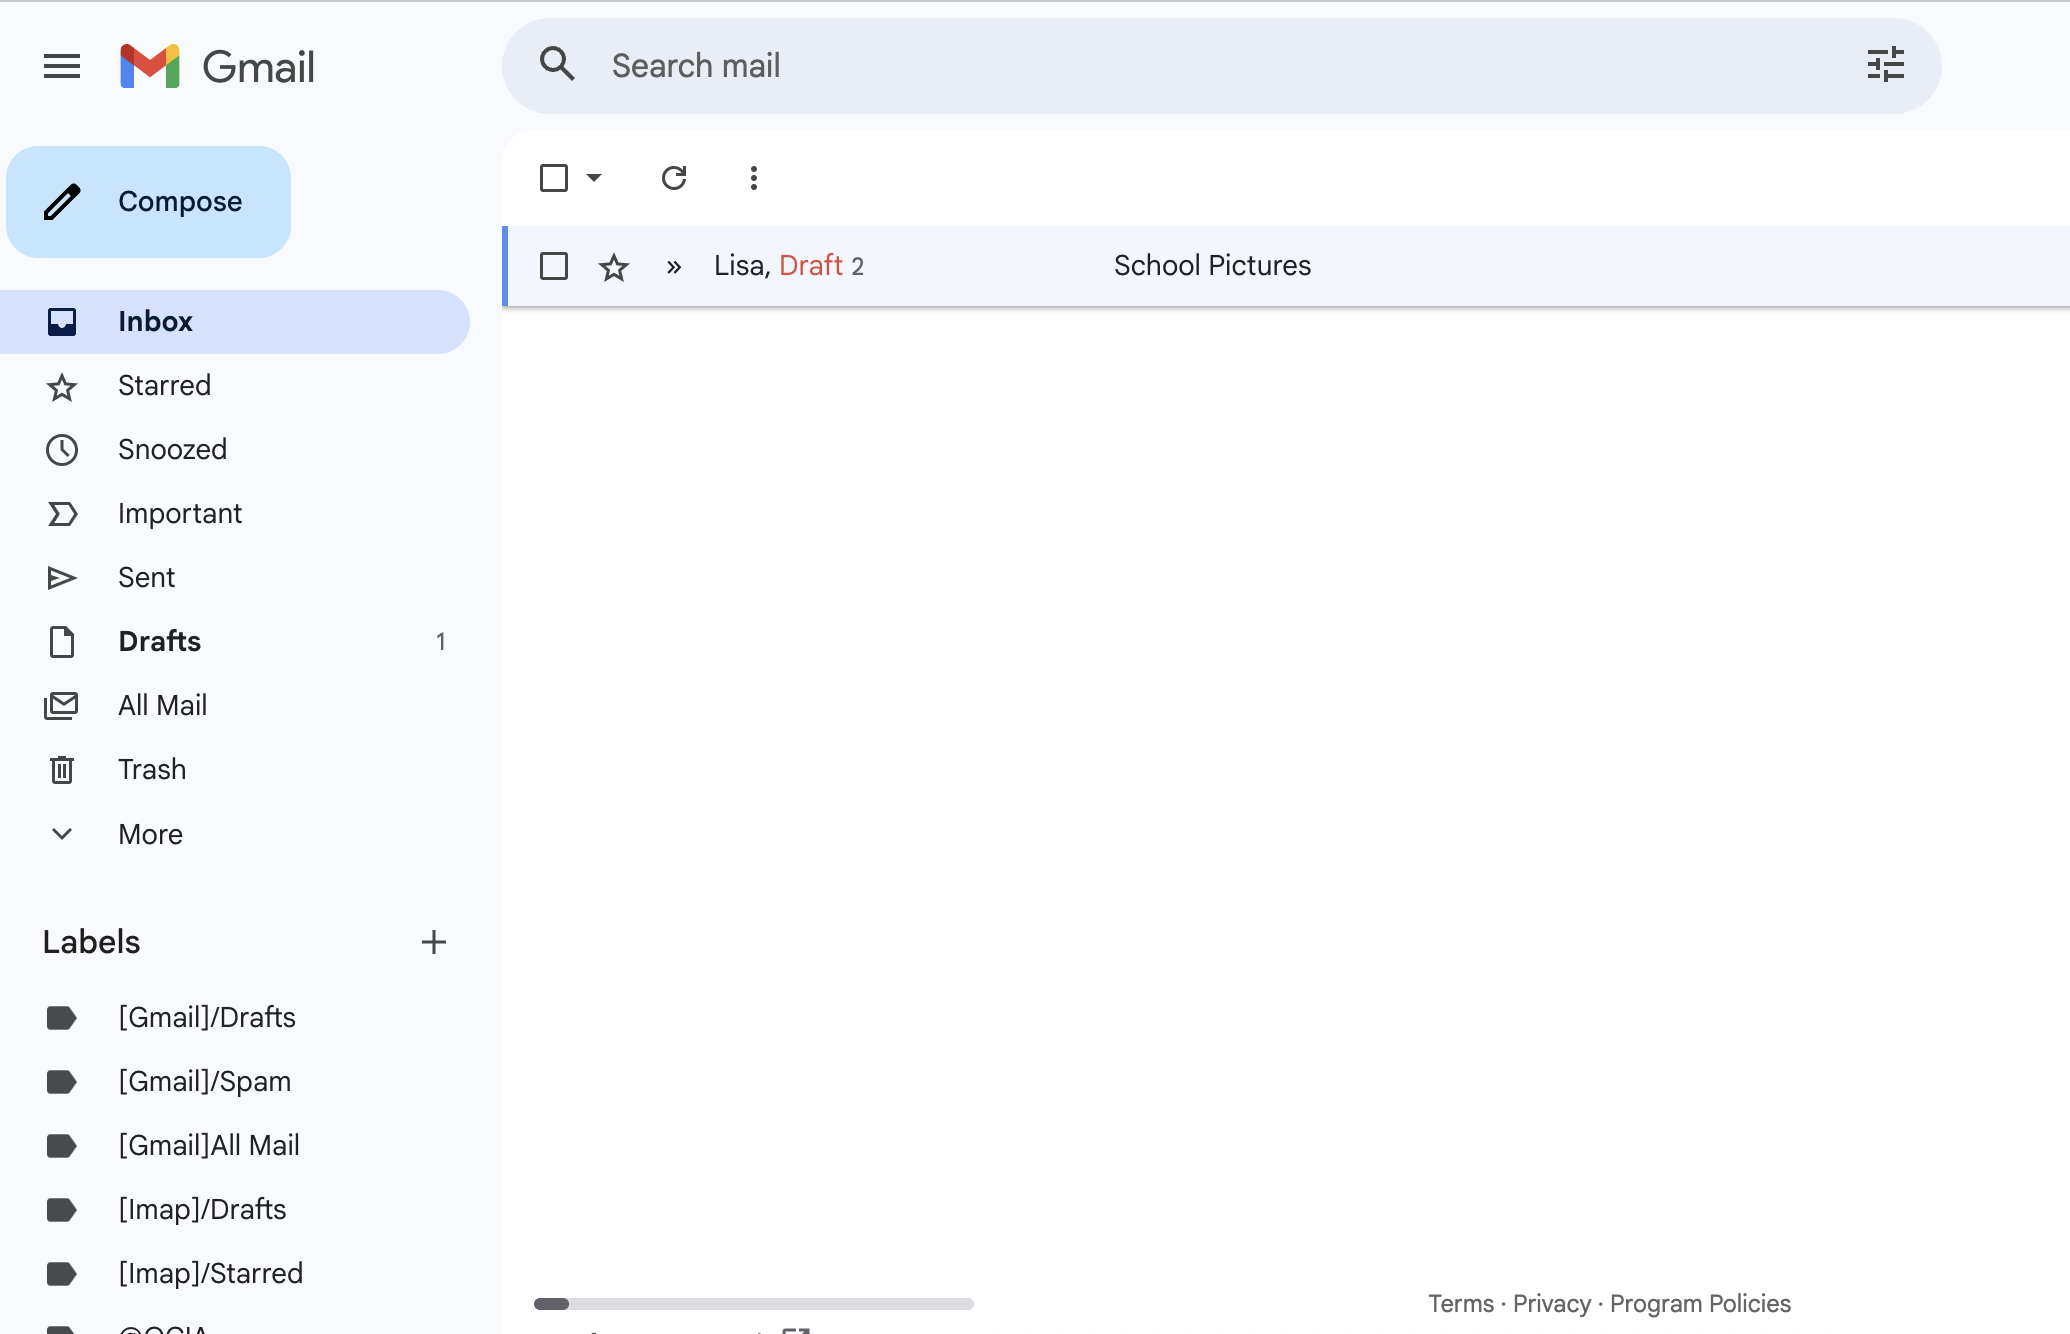
Task: Open the select dropdown arrow
Action: click(x=594, y=178)
